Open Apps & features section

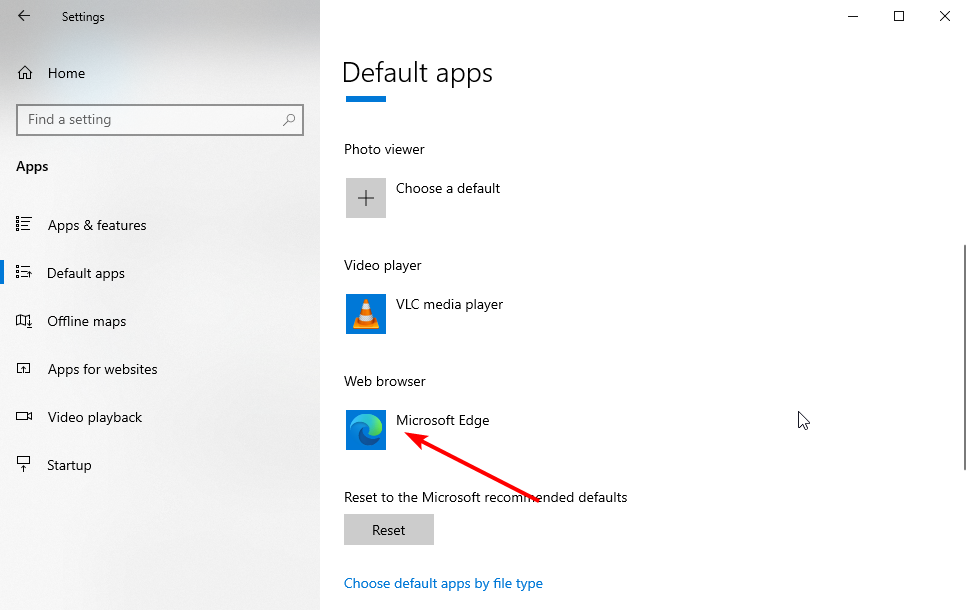tap(97, 225)
